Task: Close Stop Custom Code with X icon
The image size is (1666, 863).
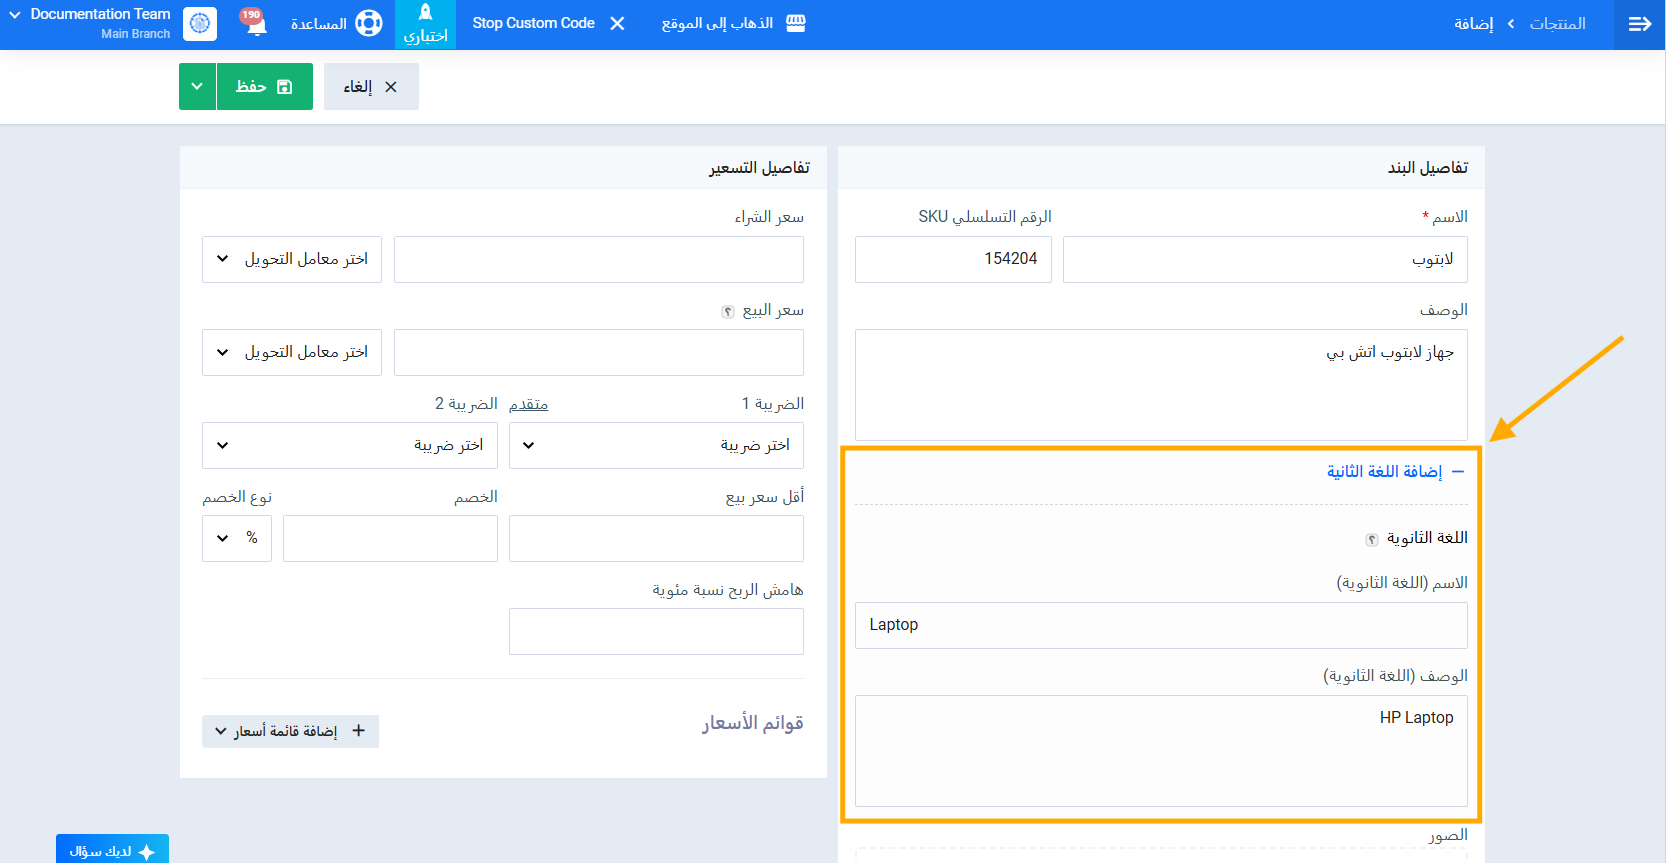Action: (x=617, y=23)
